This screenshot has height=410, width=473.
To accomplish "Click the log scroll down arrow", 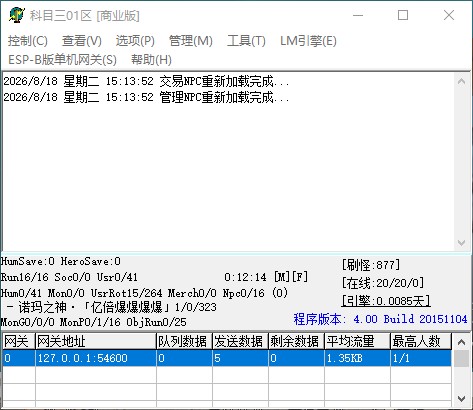I will (x=462, y=243).
